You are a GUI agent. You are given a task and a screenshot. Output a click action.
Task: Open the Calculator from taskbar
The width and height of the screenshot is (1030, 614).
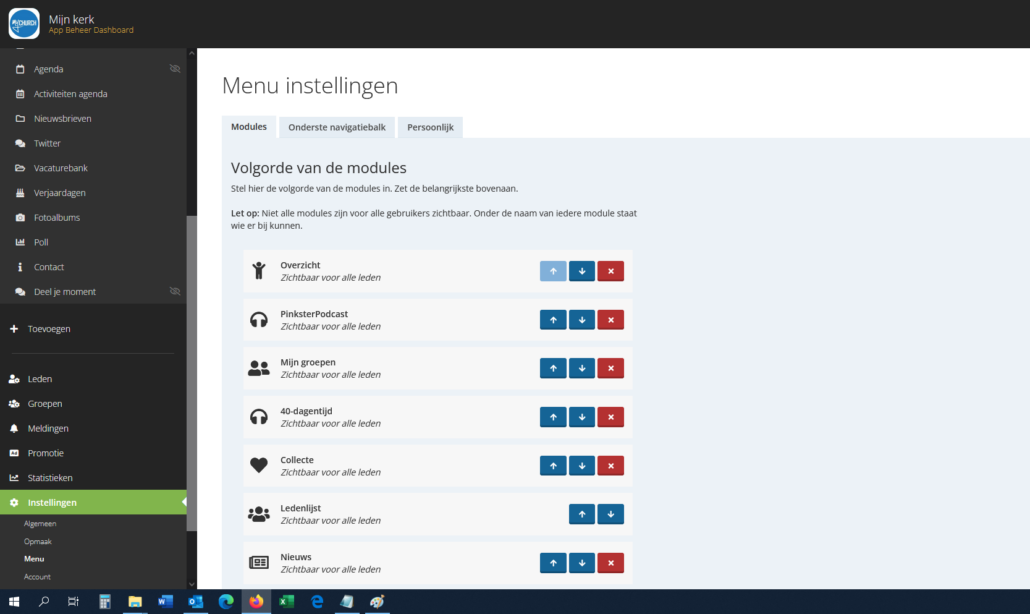[104, 602]
